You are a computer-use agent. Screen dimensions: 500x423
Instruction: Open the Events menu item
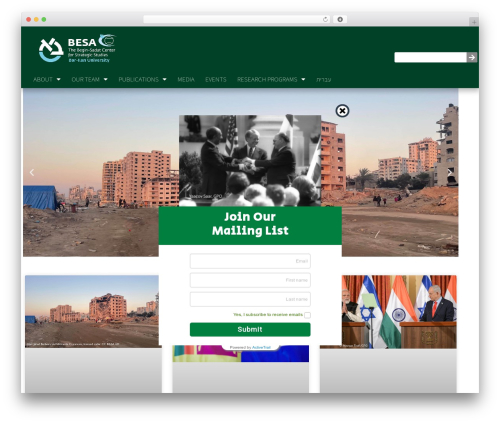pos(216,79)
